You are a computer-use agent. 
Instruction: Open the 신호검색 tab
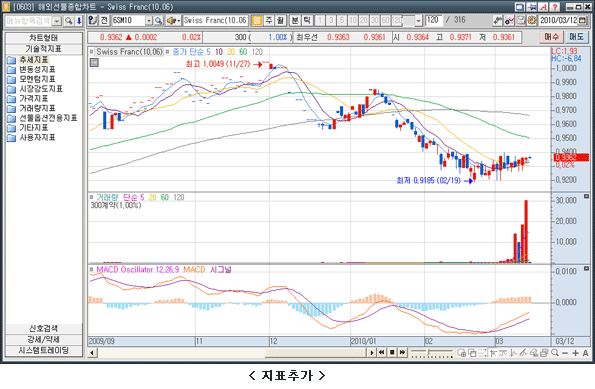coord(44,329)
